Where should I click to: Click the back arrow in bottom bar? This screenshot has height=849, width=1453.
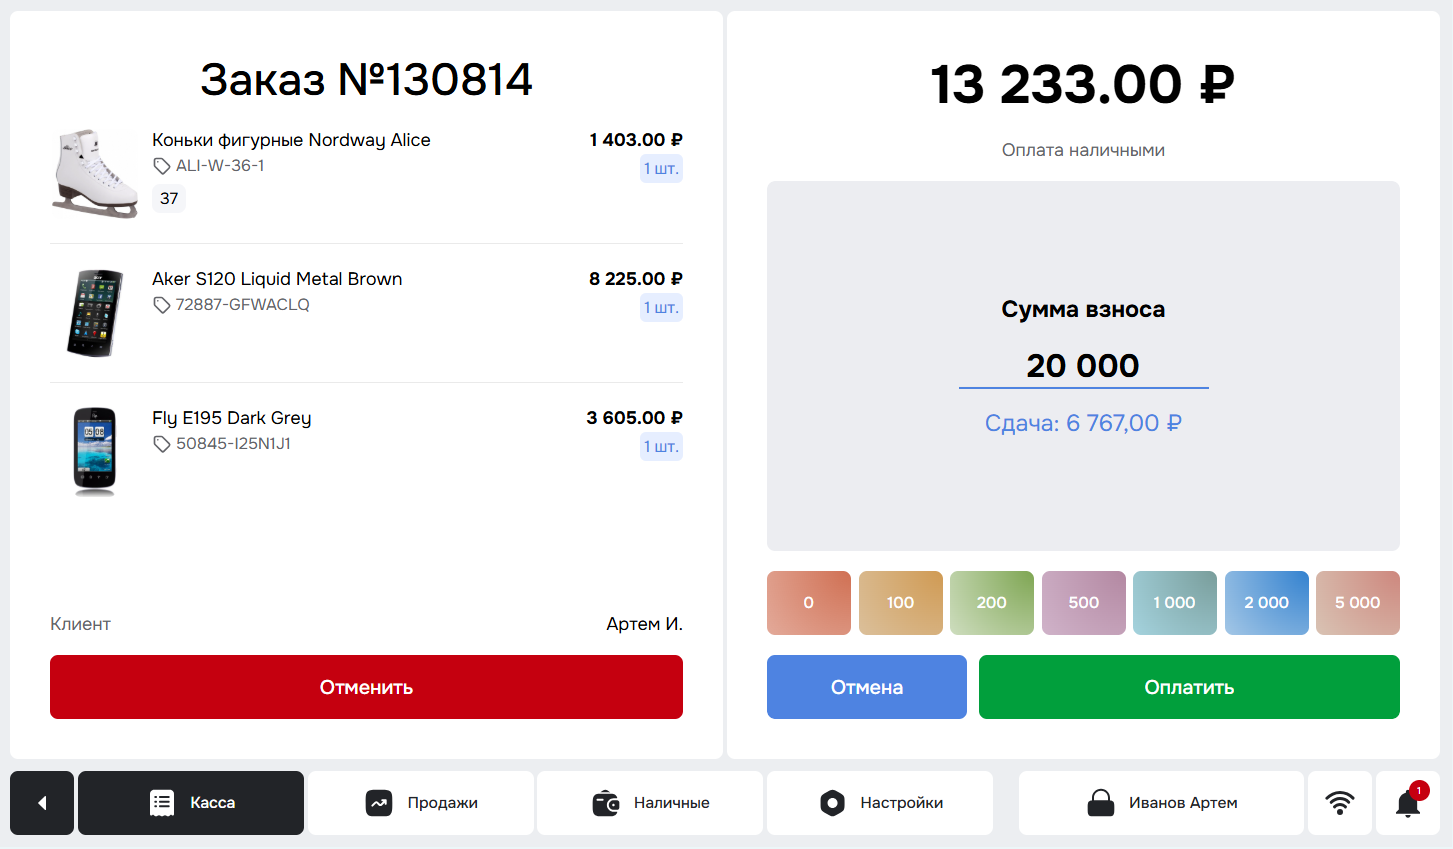click(x=42, y=803)
